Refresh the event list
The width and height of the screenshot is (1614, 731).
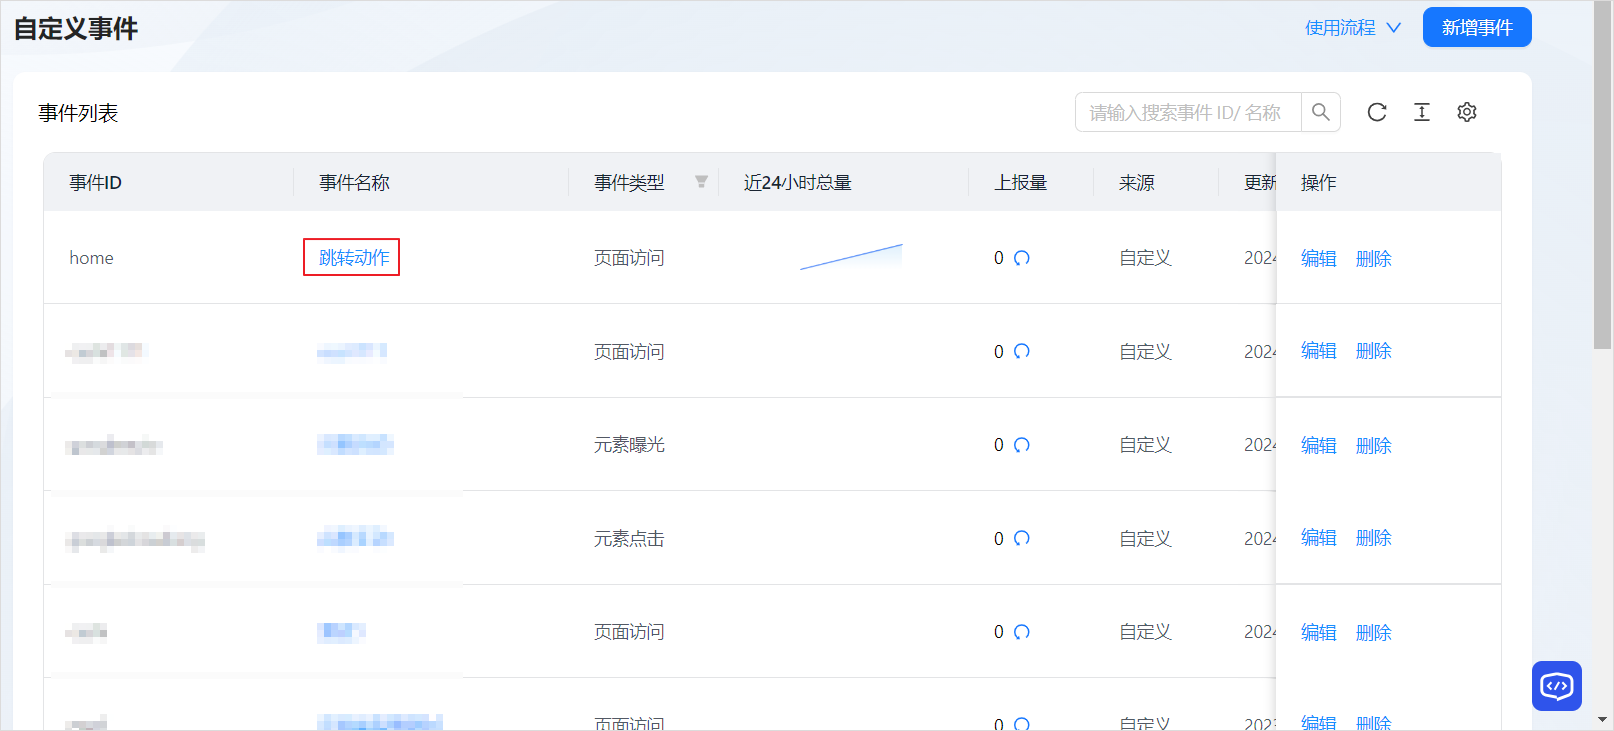(x=1377, y=112)
